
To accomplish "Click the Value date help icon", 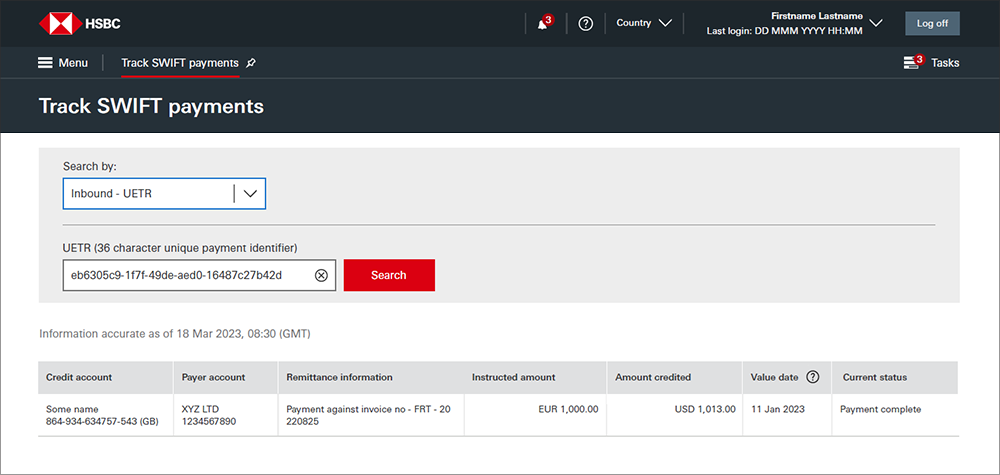I will [812, 377].
